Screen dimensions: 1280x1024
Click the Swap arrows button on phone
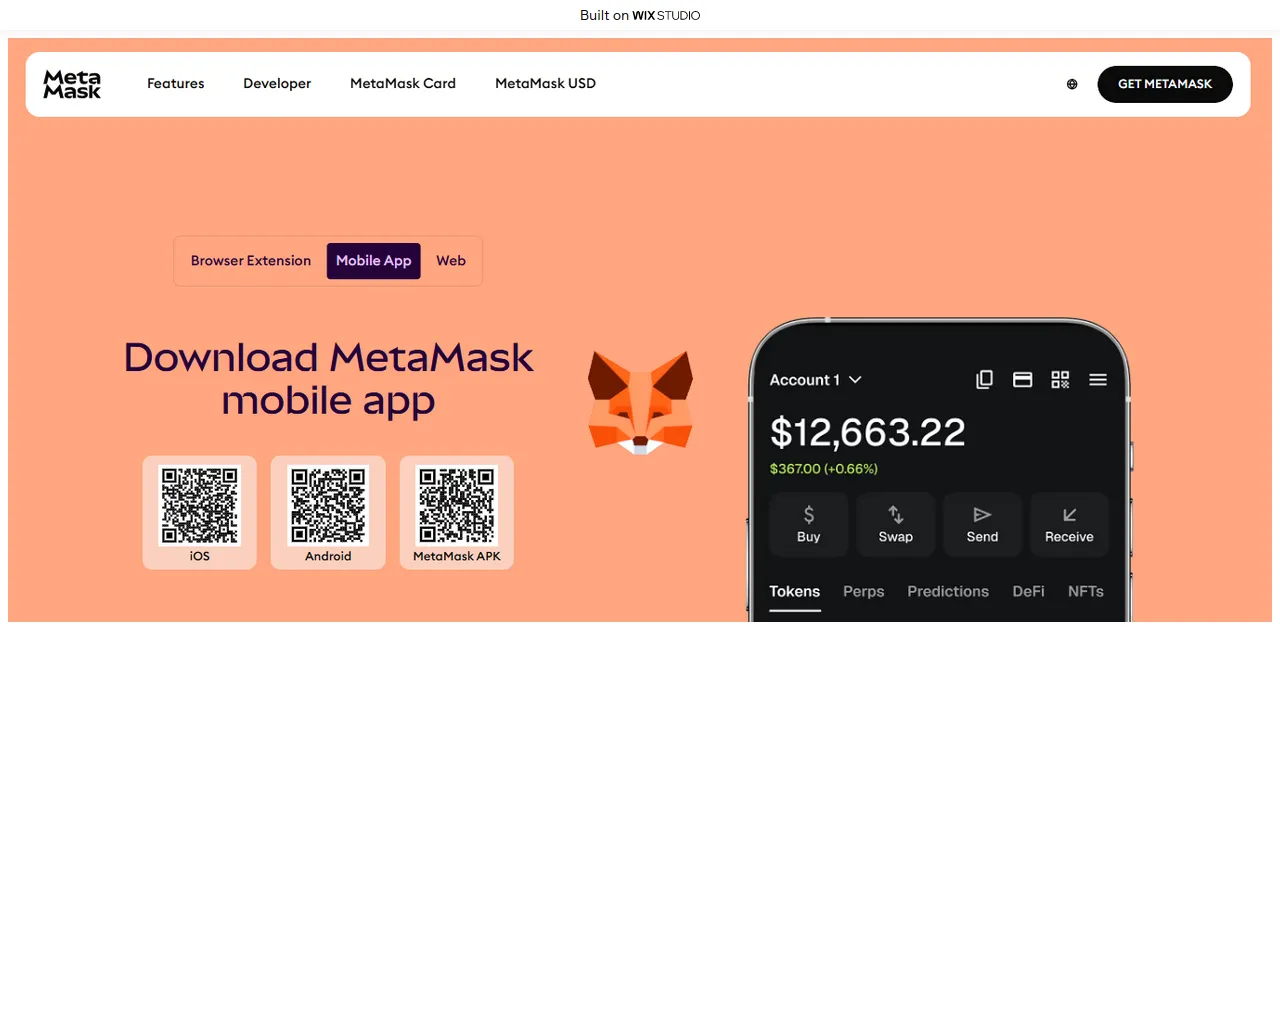(x=896, y=524)
